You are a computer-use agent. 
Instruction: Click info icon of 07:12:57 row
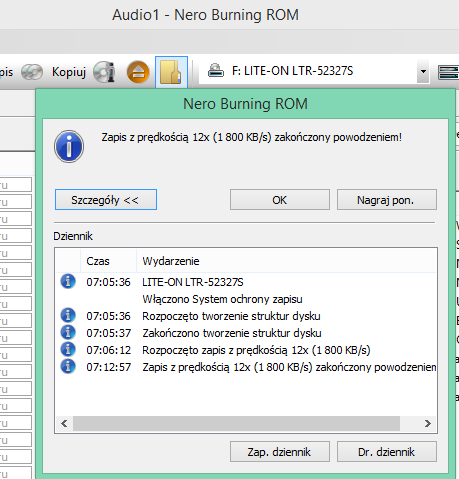pyautogui.click(x=68, y=366)
